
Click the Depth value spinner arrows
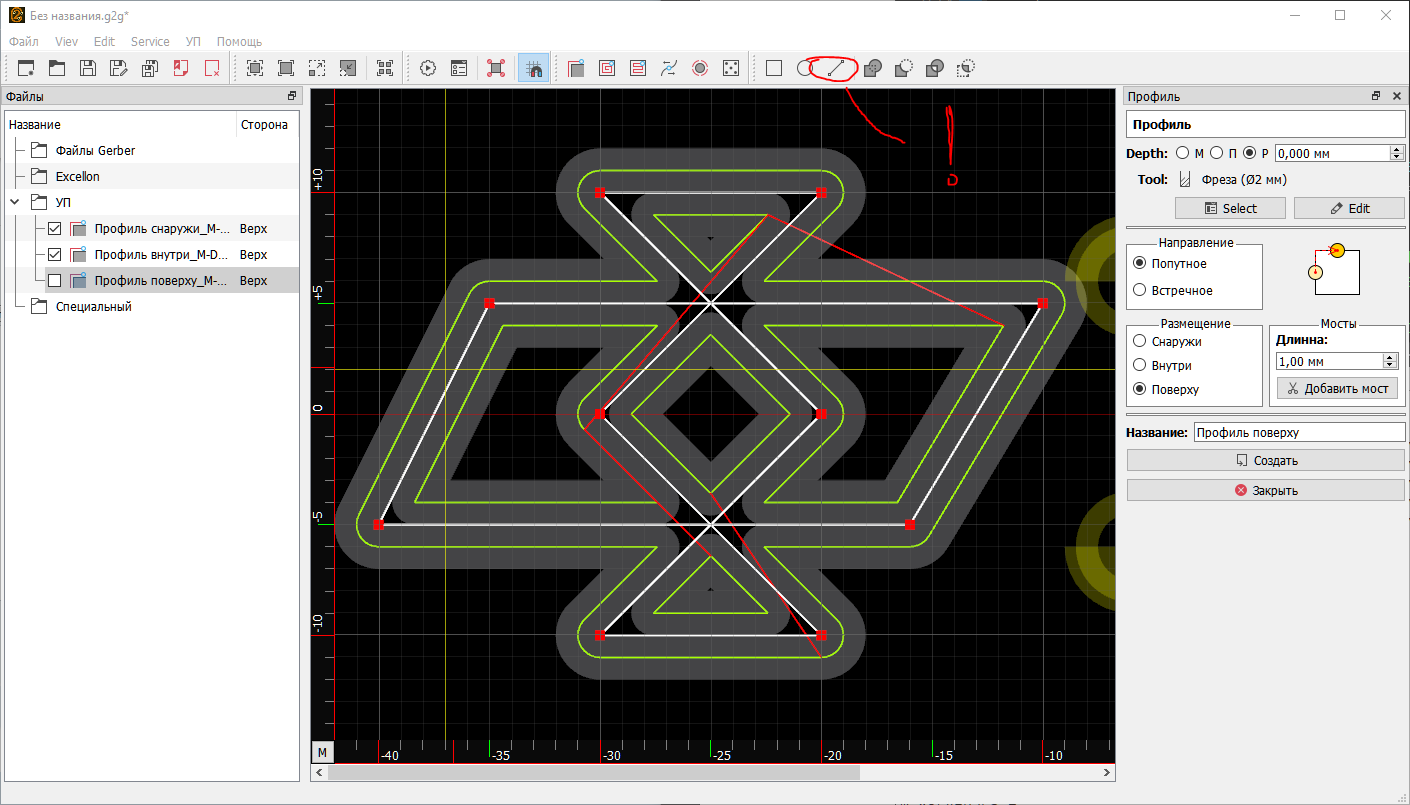point(1397,153)
